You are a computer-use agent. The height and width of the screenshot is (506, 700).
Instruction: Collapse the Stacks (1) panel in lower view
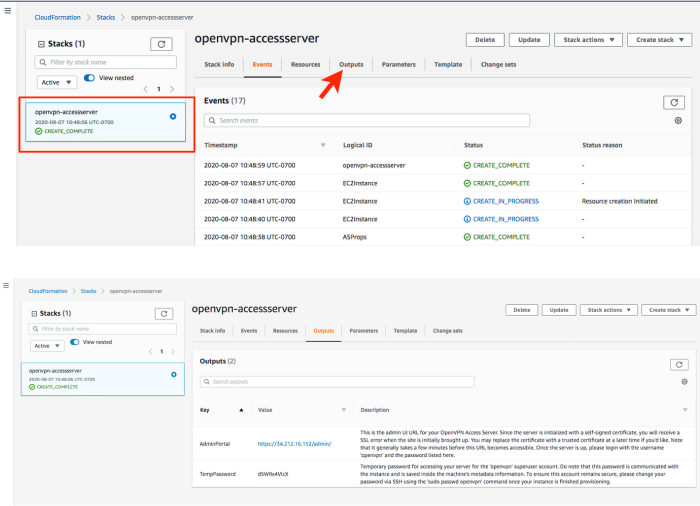tap(34, 314)
